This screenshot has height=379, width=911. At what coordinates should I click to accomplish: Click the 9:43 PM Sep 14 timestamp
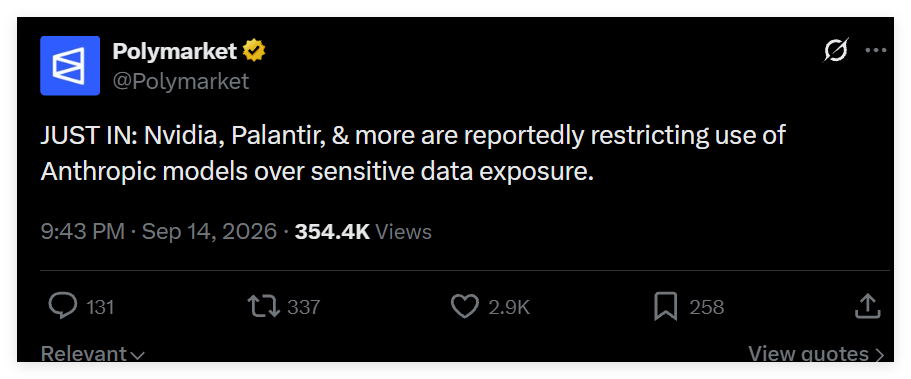tap(159, 232)
